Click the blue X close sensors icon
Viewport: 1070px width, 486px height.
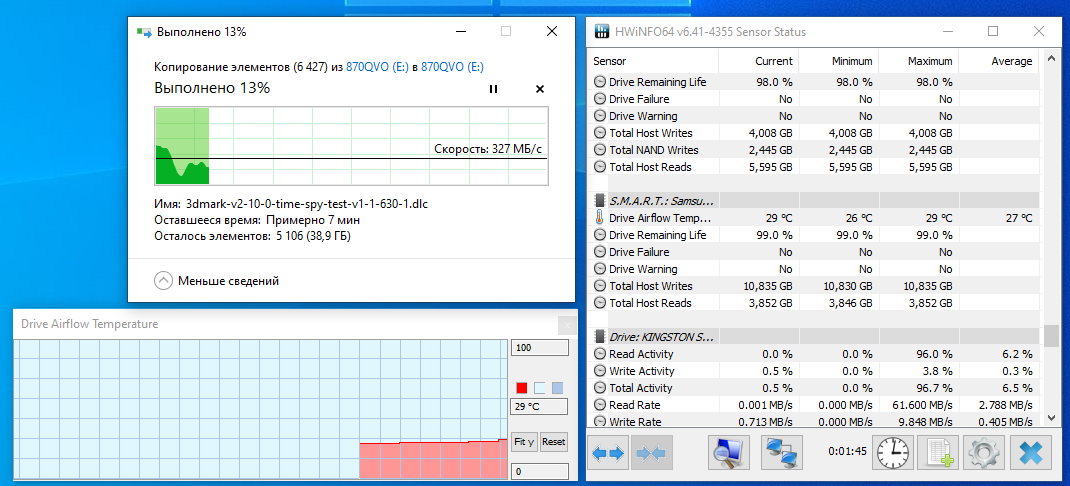(1031, 453)
